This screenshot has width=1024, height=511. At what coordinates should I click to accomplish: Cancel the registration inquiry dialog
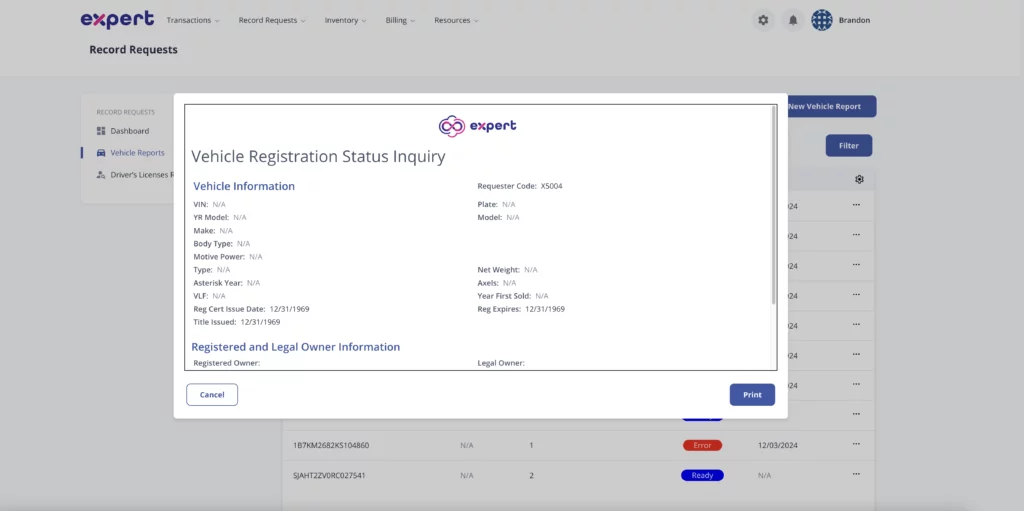212,395
